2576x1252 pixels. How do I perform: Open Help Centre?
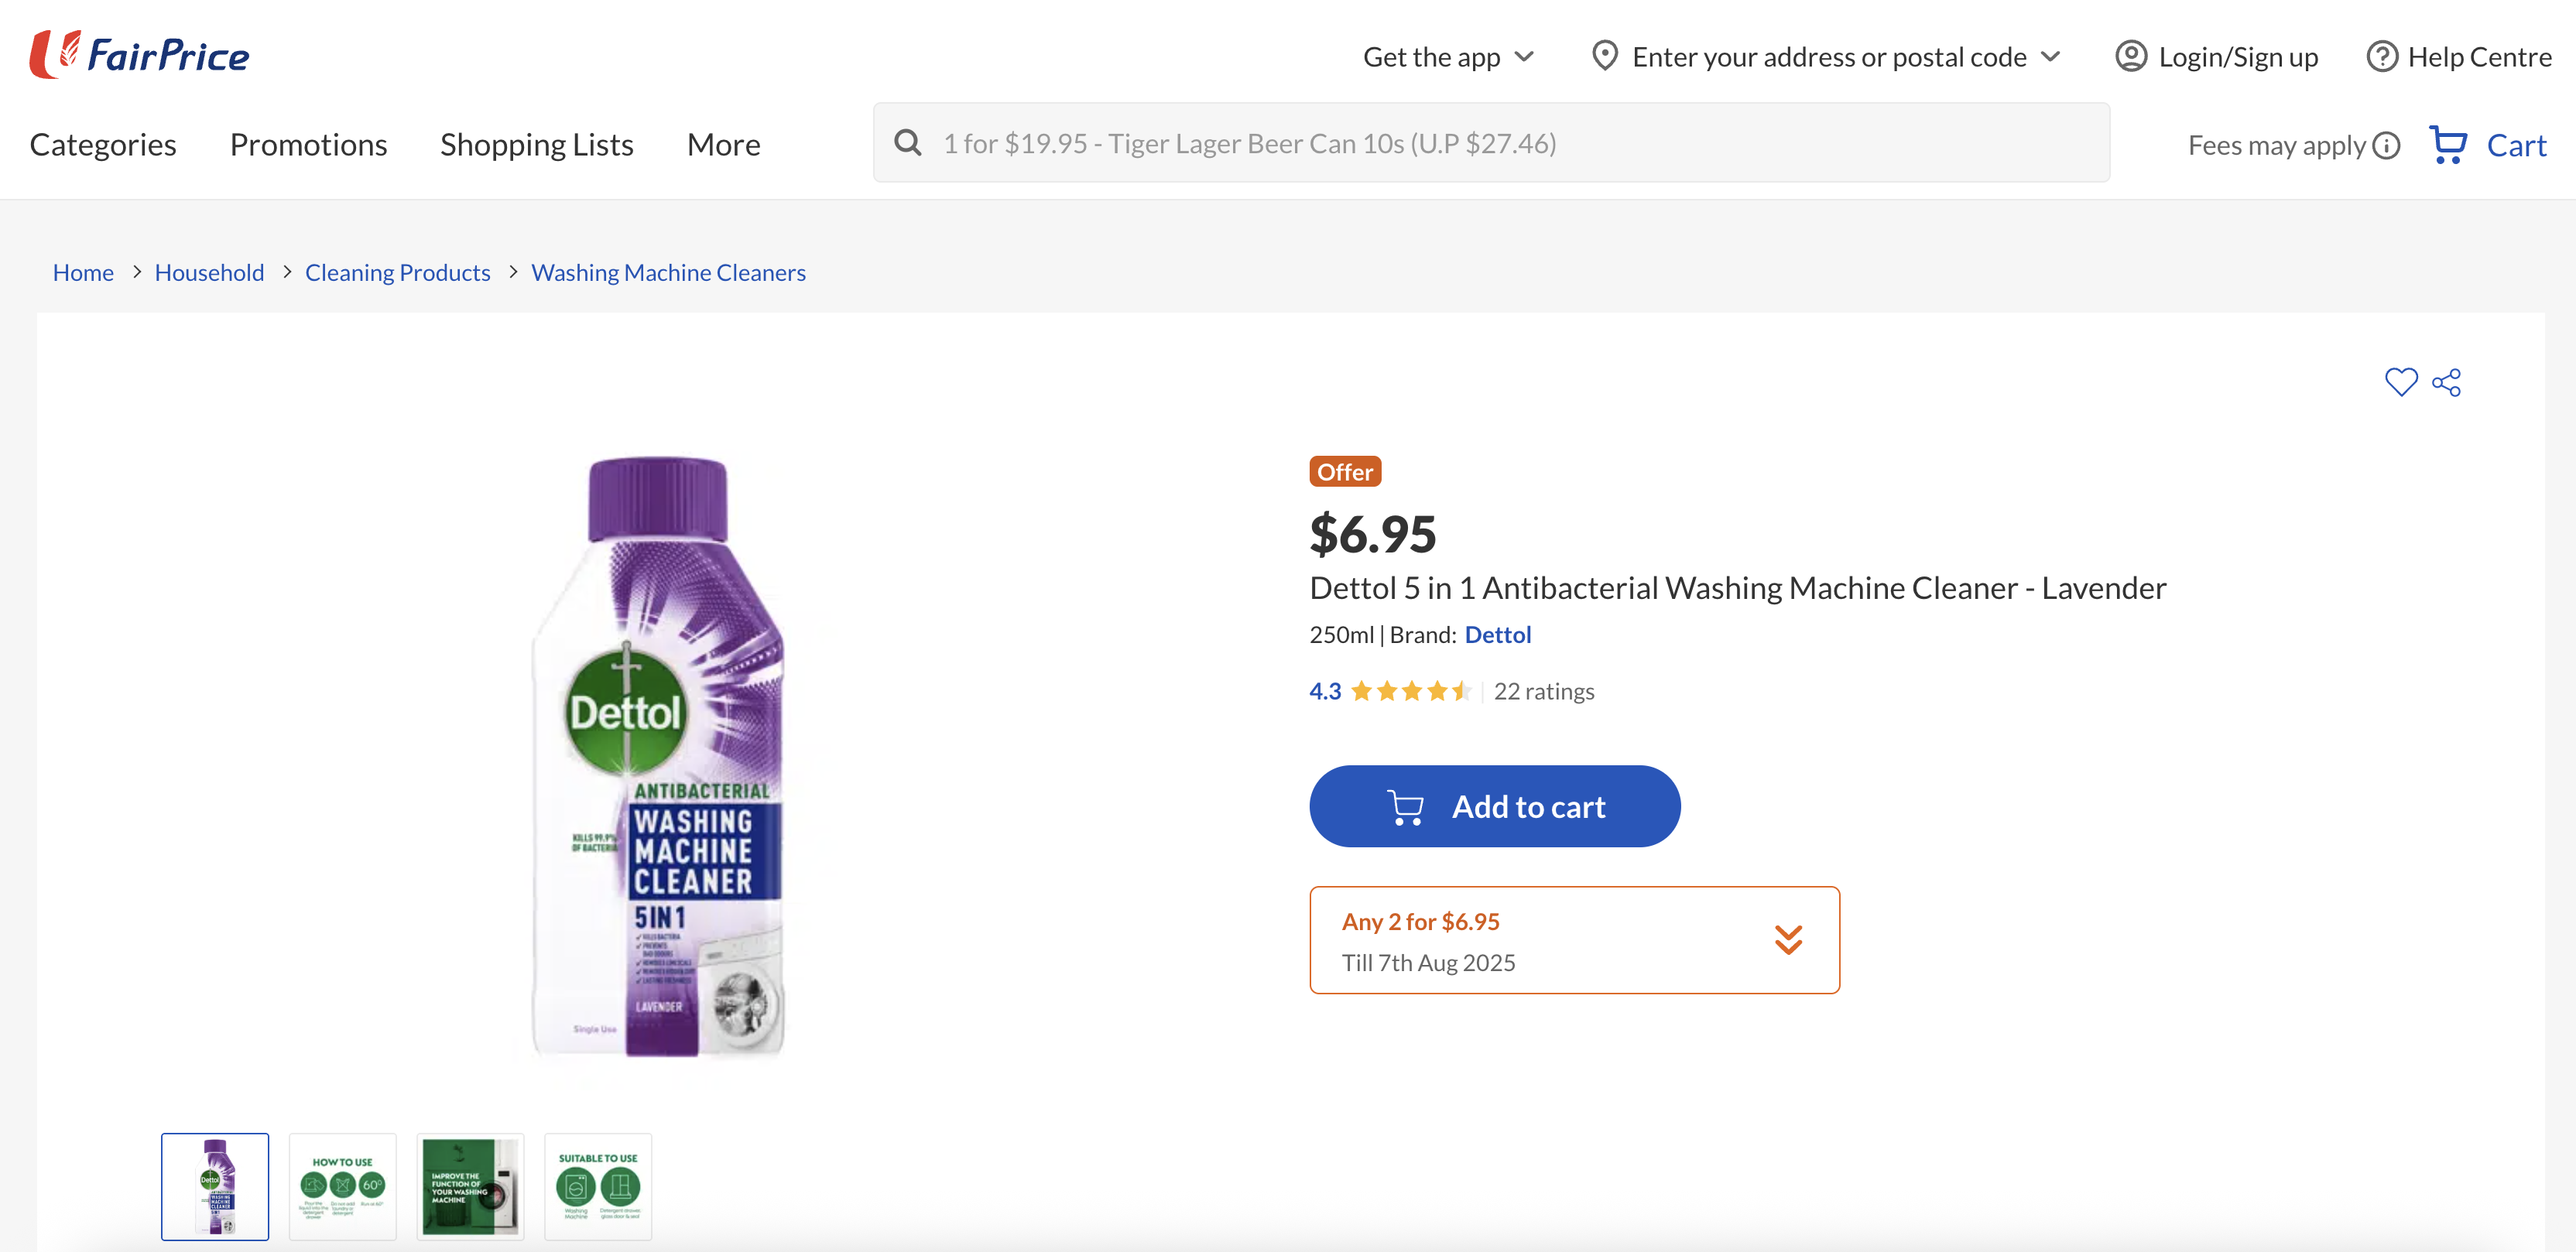coord(2459,57)
